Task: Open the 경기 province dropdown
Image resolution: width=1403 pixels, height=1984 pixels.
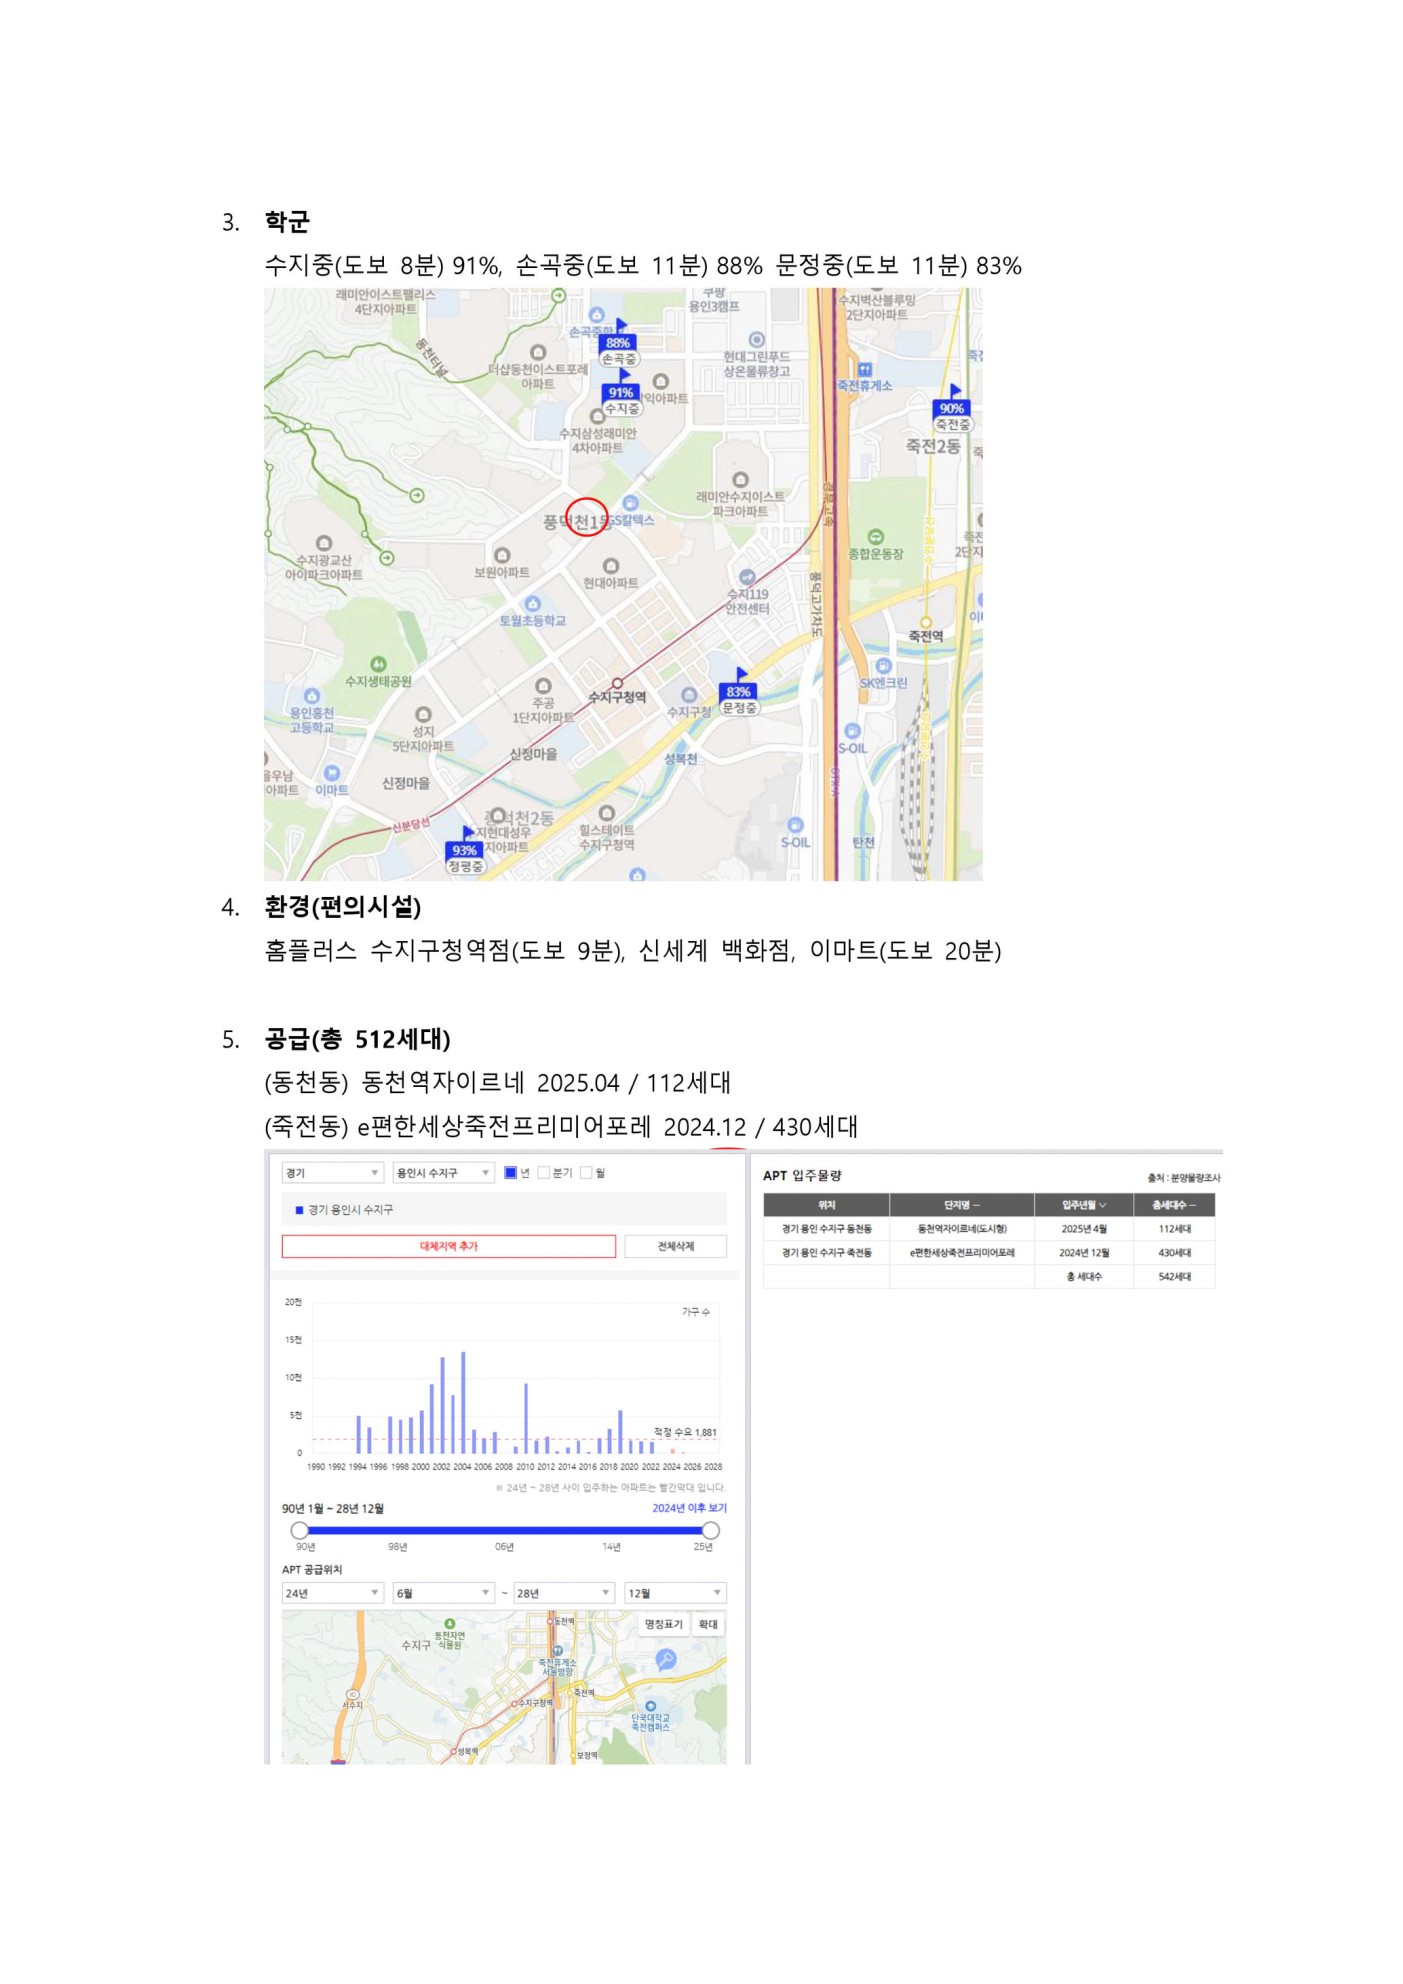Action: point(332,1173)
